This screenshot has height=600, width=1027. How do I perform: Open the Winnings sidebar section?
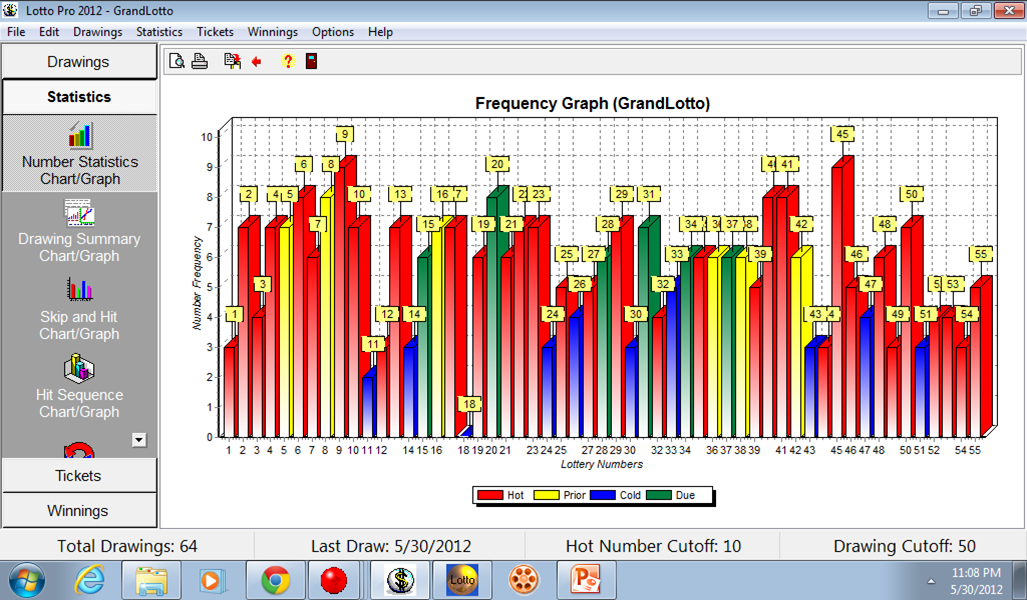pos(79,510)
